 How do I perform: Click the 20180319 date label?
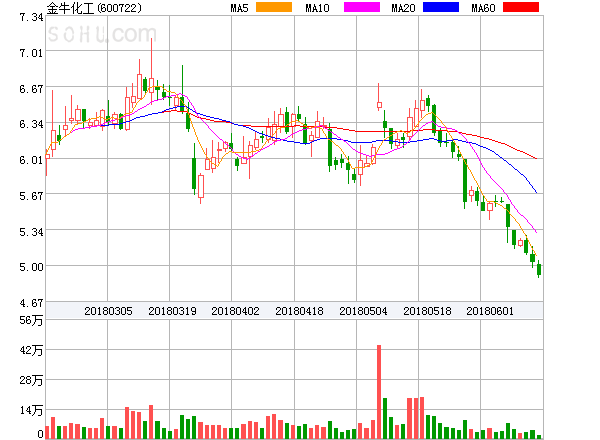[x=172, y=311]
